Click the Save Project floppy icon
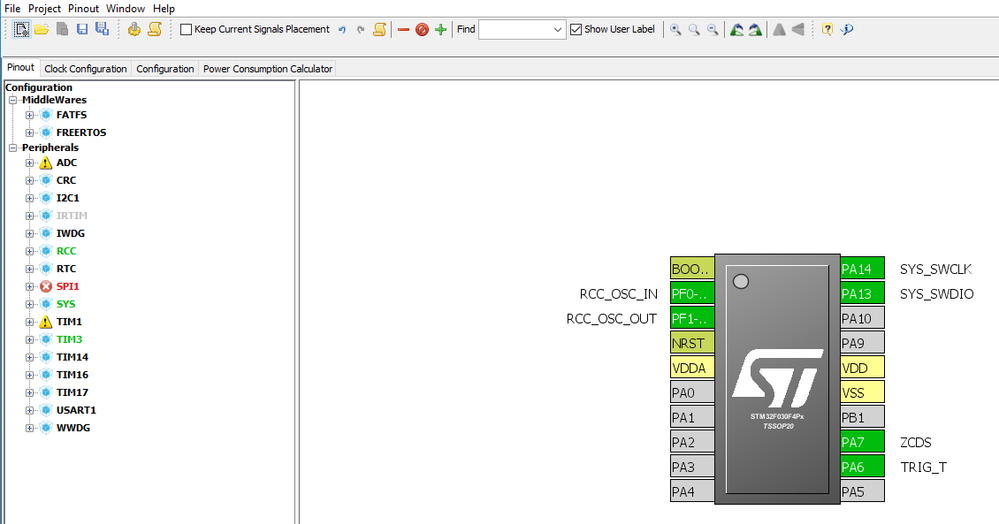The height and width of the screenshot is (524, 999). tap(82, 29)
